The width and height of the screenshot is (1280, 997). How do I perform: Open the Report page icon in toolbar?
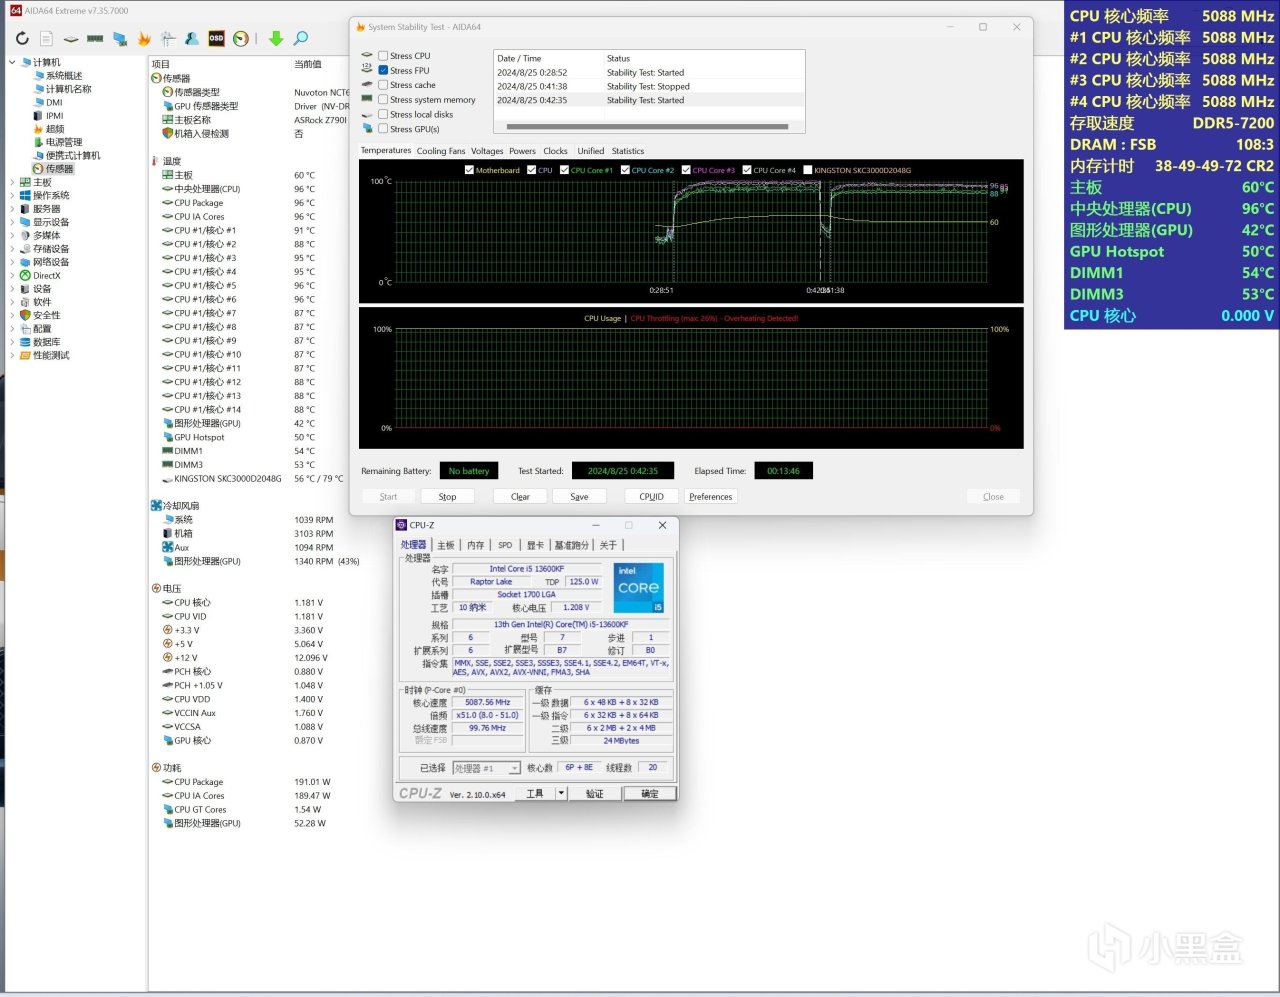click(x=46, y=39)
